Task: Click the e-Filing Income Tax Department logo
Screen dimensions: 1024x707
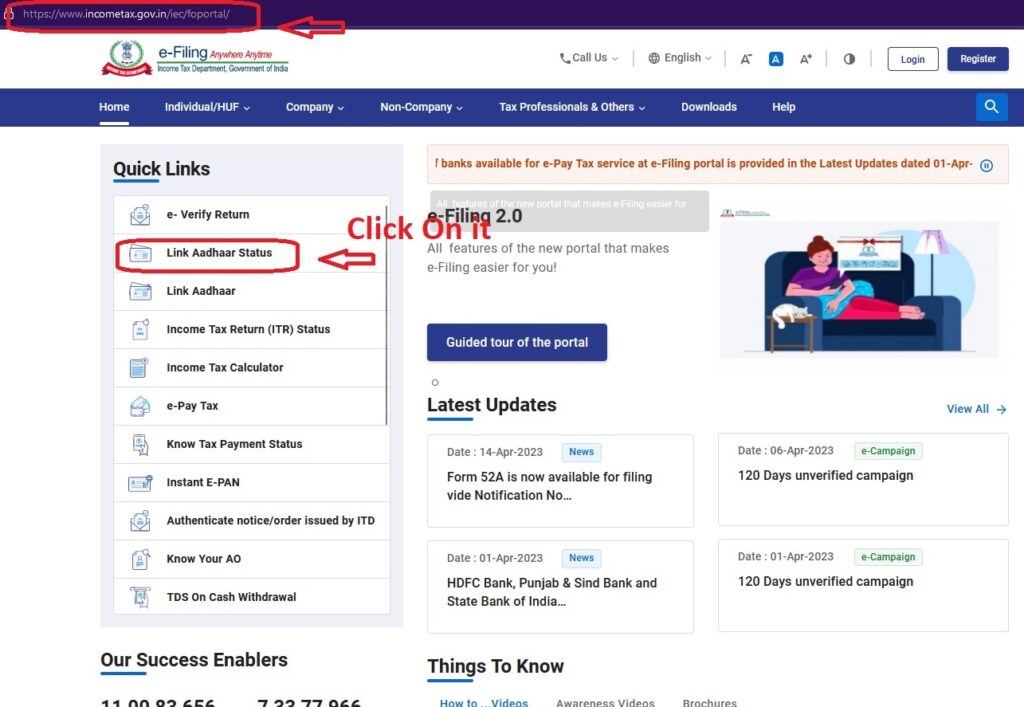Action: tap(195, 58)
